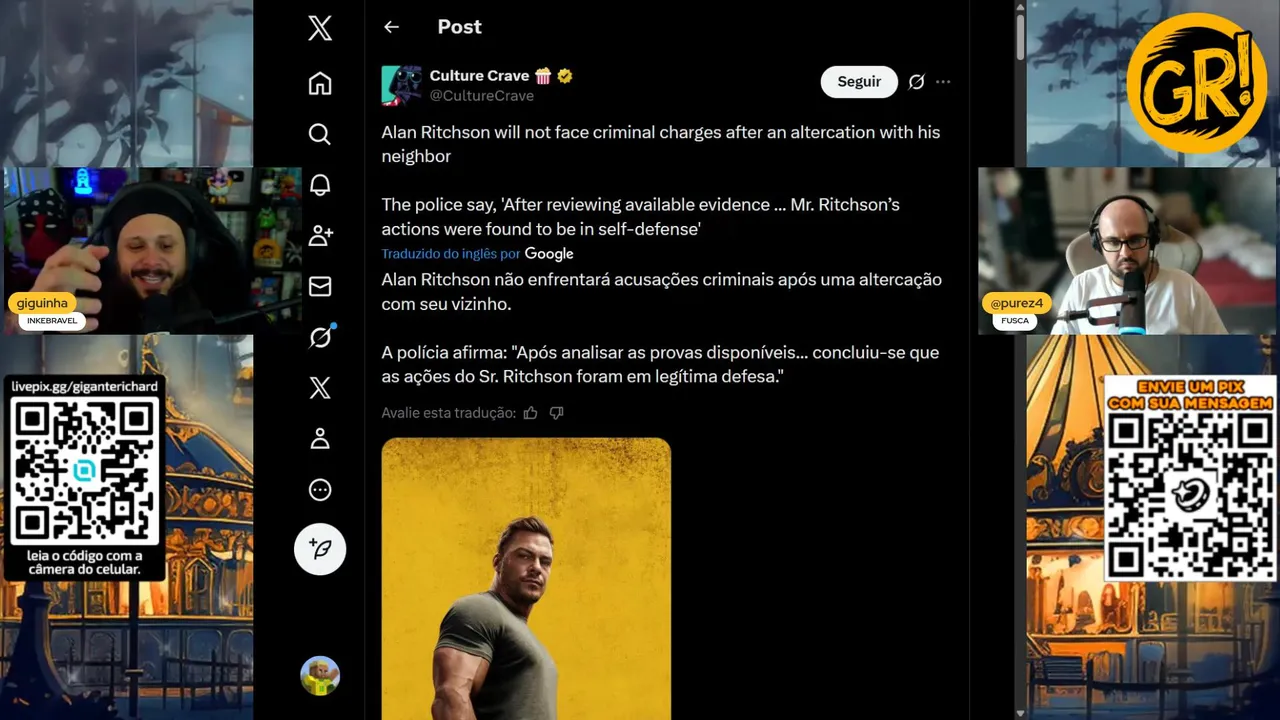The image size is (1280, 720).
Task: Click the GR! channel logo
Action: [1196, 83]
